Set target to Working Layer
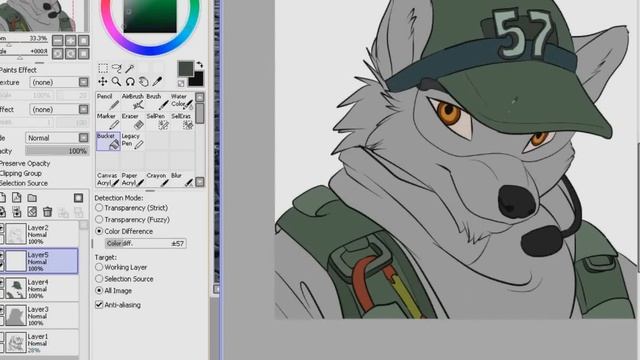 click(121, 267)
